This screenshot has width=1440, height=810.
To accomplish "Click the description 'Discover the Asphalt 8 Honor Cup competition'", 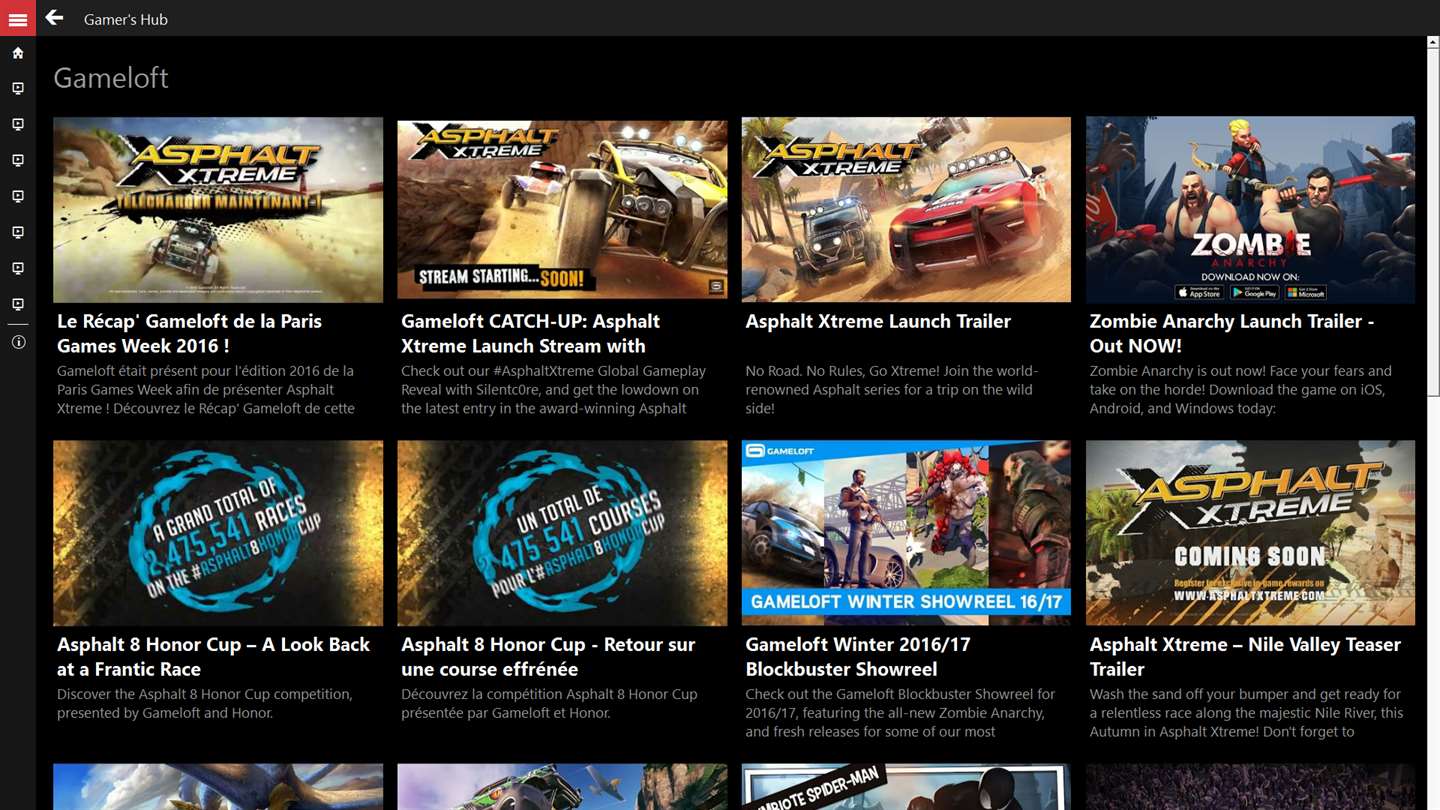I will tap(205, 704).
